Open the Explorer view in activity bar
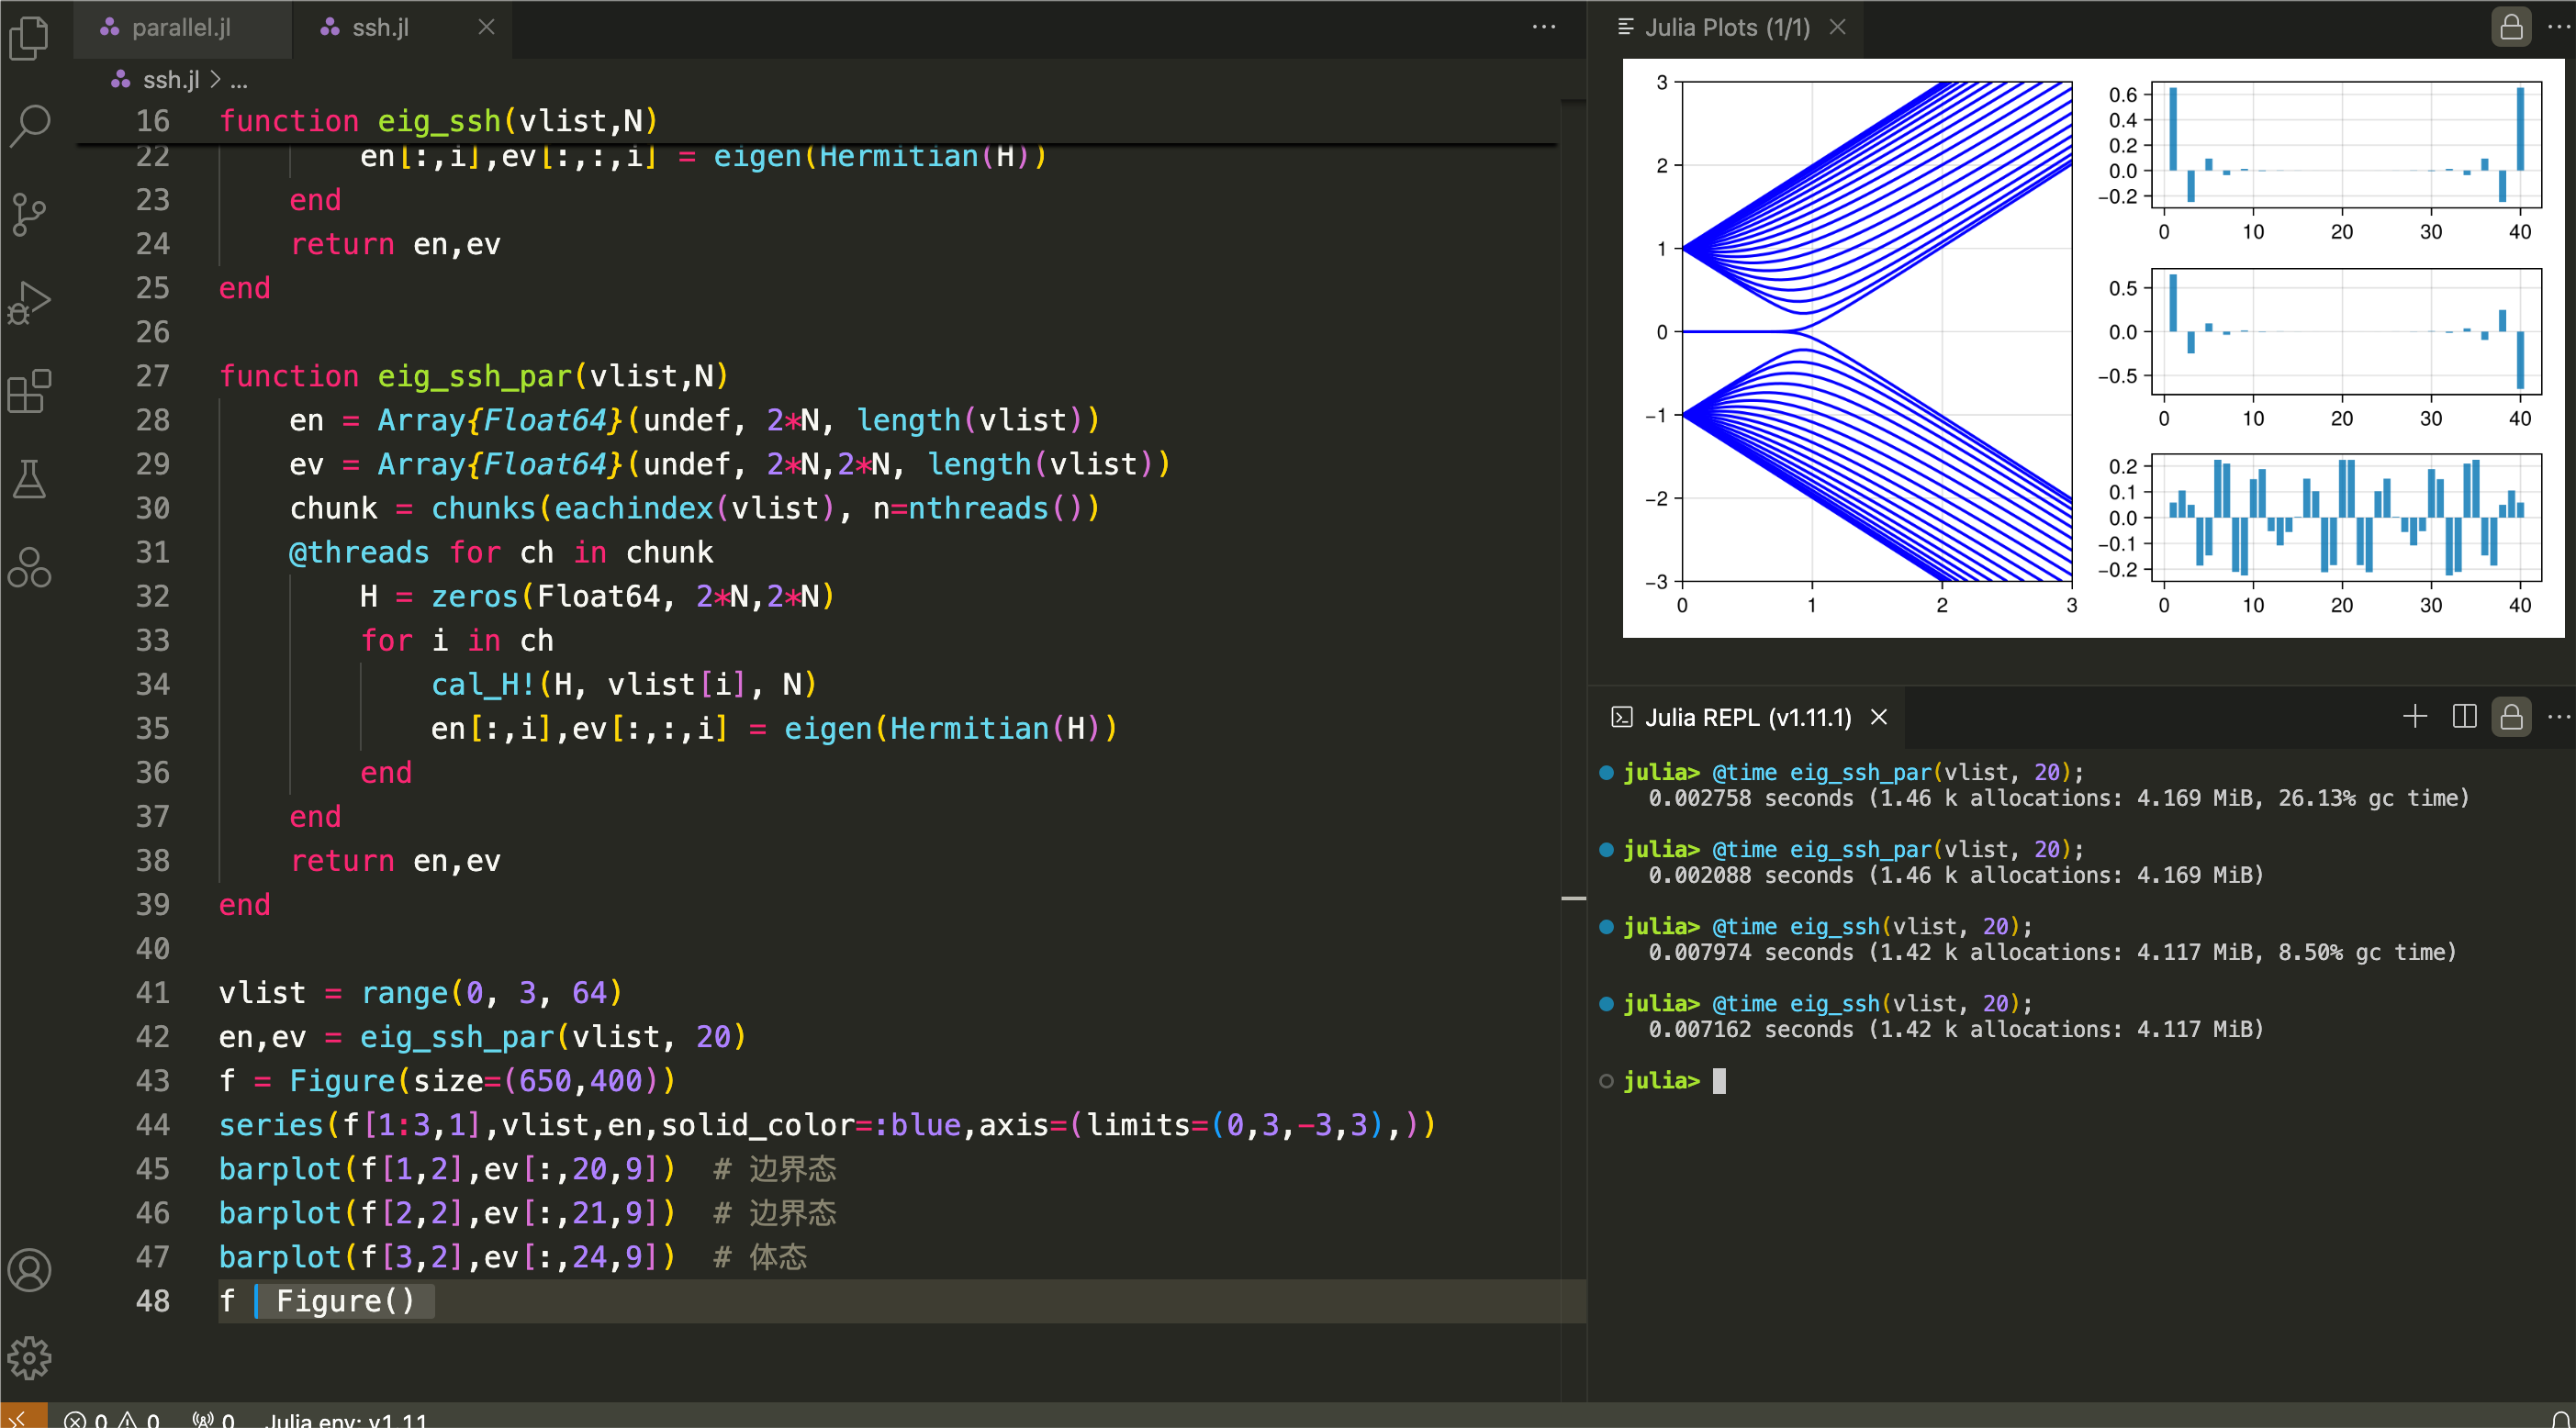This screenshot has width=2576, height=1428. tap(29, 38)
